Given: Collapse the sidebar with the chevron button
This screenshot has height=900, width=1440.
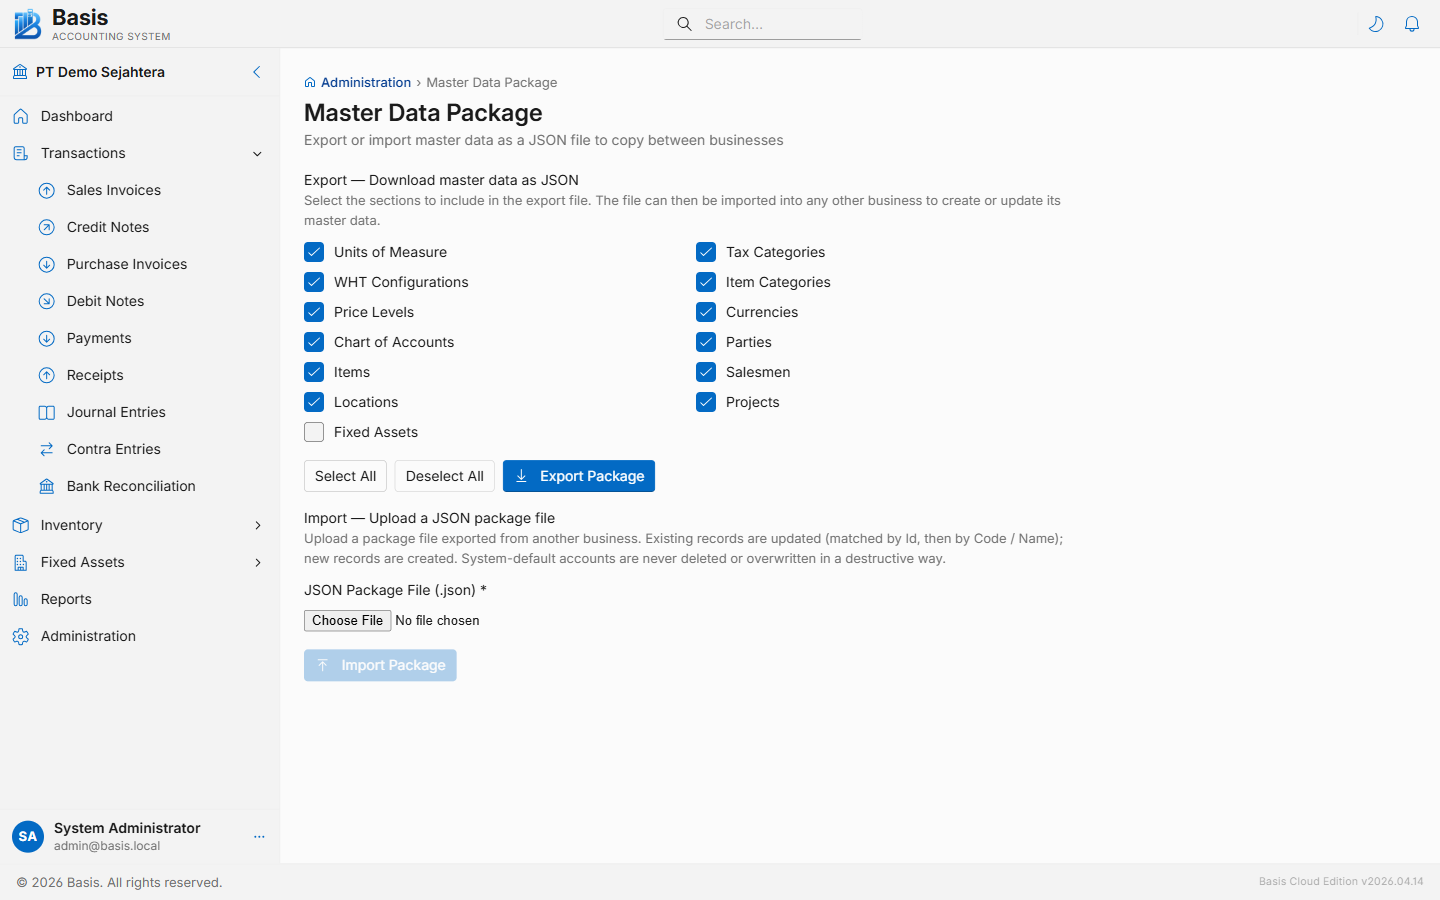Looking at the screenshot, I should pyautogui.click(x=256, y=72).
